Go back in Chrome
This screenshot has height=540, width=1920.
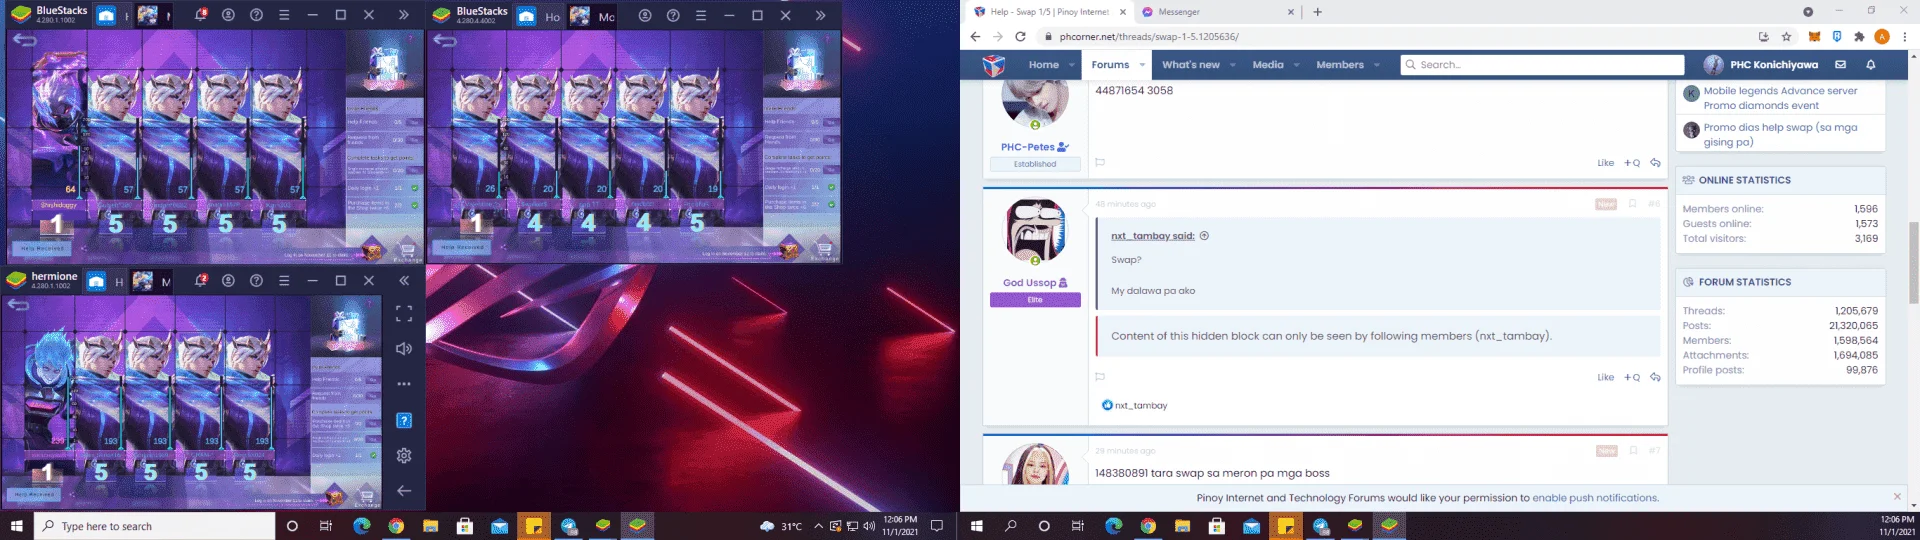click(x=975, y=36)
